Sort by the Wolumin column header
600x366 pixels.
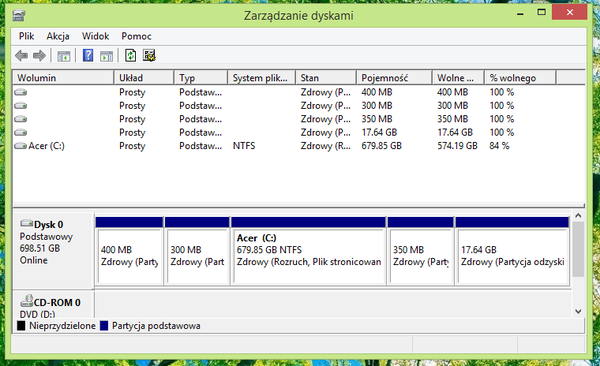(x=64, y=78)
